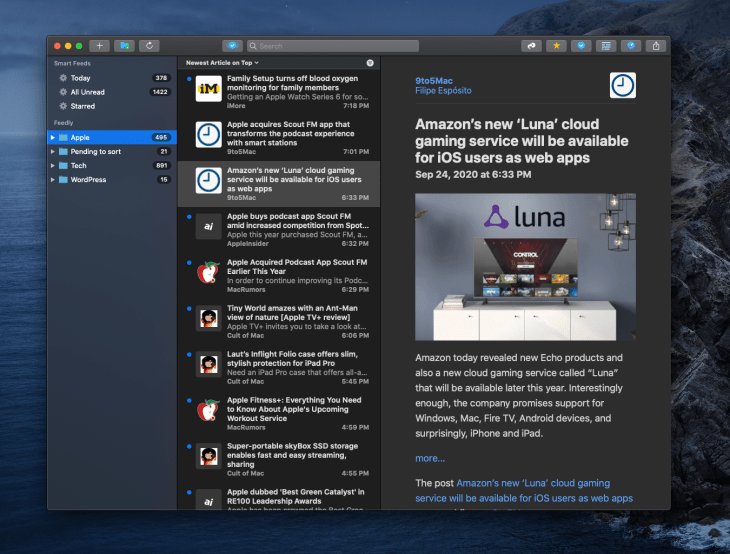Open Laut's Inflight Folio case article

coord(279,368)
